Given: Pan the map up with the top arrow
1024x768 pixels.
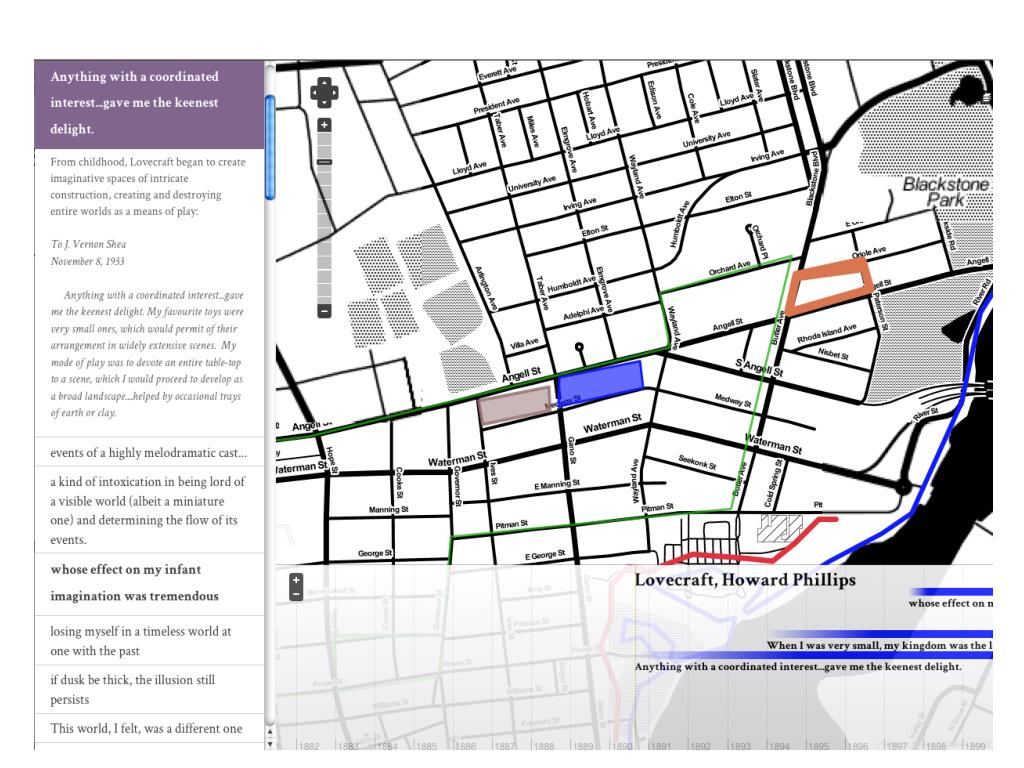Looking at the screenshot, I should coord(325,82).
